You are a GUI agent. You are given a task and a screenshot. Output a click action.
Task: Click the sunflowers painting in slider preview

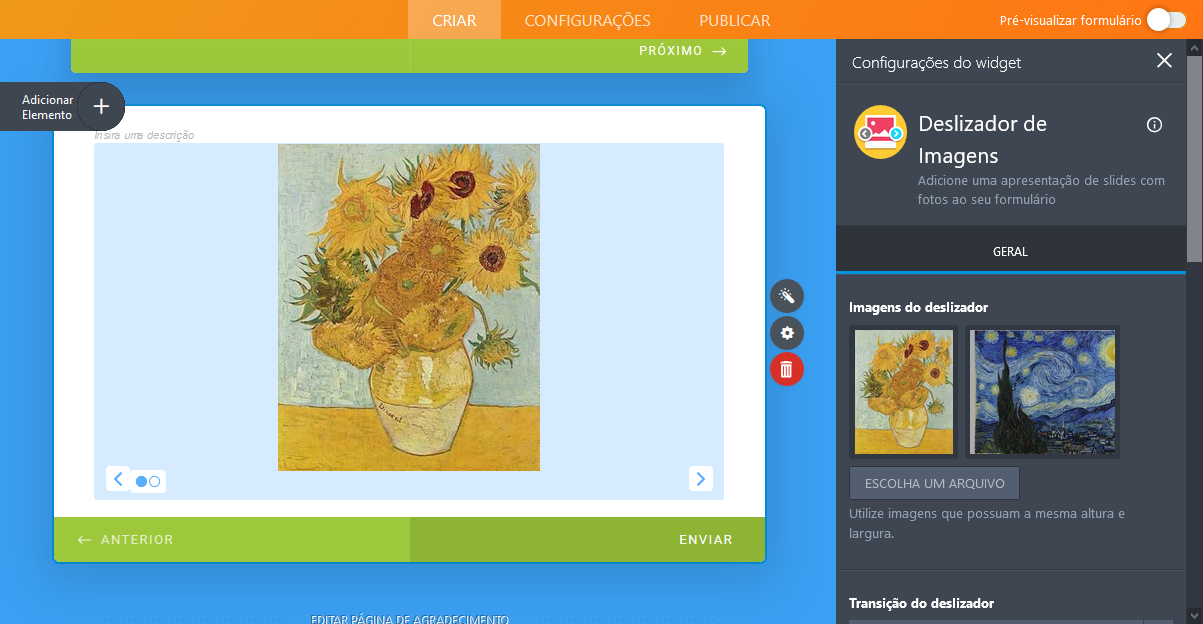pos(409,307)
